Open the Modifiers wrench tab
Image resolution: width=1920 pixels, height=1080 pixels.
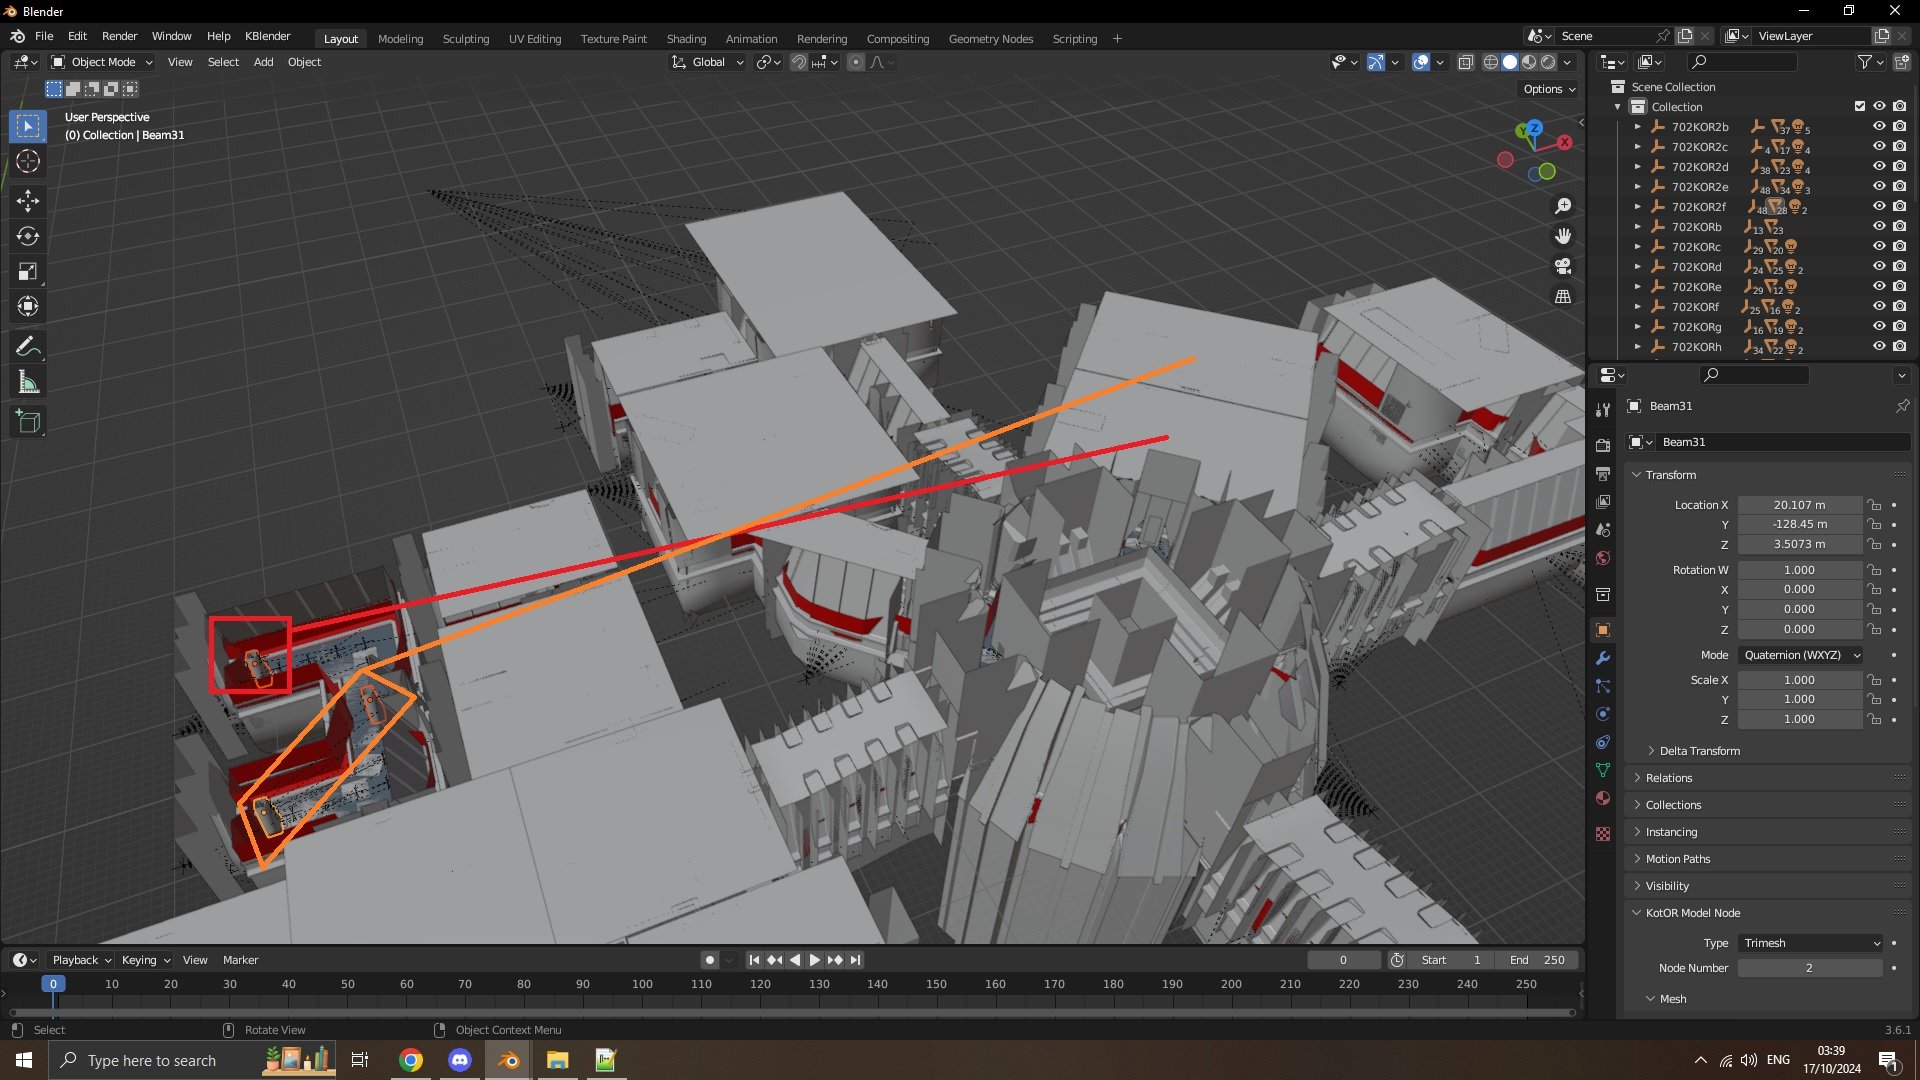tap(1603, 658)
